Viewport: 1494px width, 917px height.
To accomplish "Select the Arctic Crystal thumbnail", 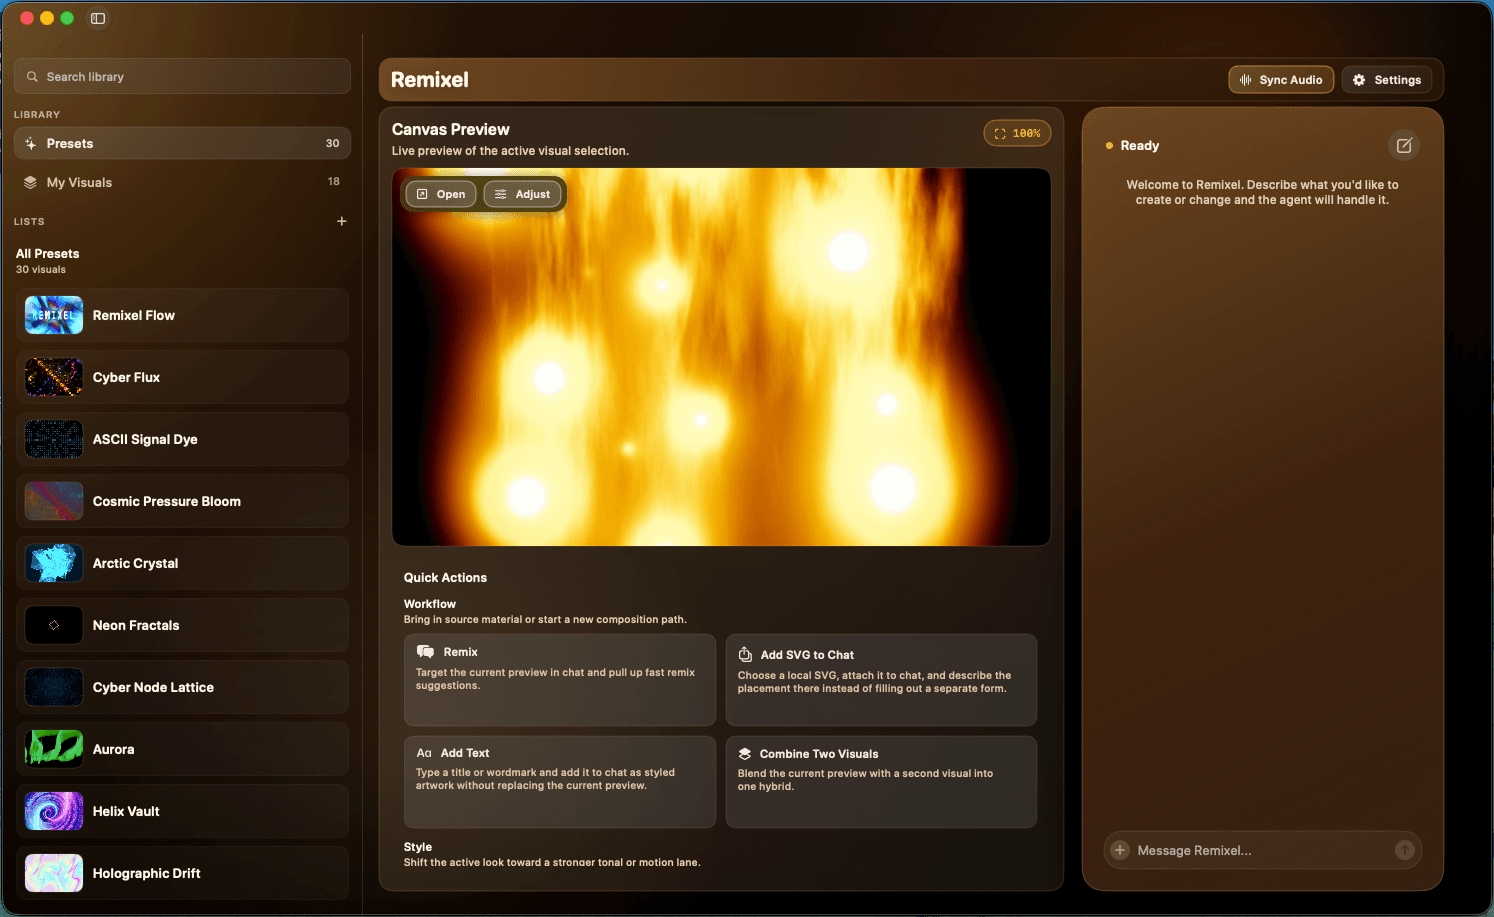I will click(x=54, y=563).
